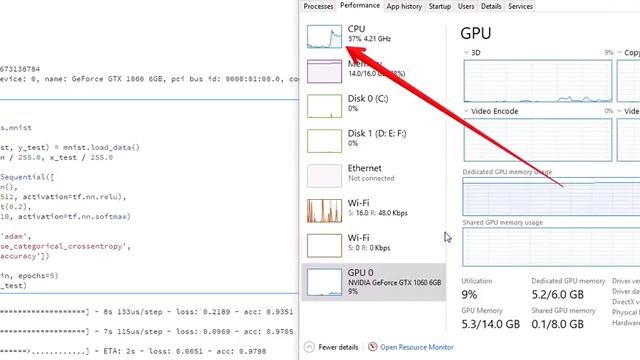The image size is (640, 360).
Task: Collapse view with Fewer details
Action: [338, 347]
